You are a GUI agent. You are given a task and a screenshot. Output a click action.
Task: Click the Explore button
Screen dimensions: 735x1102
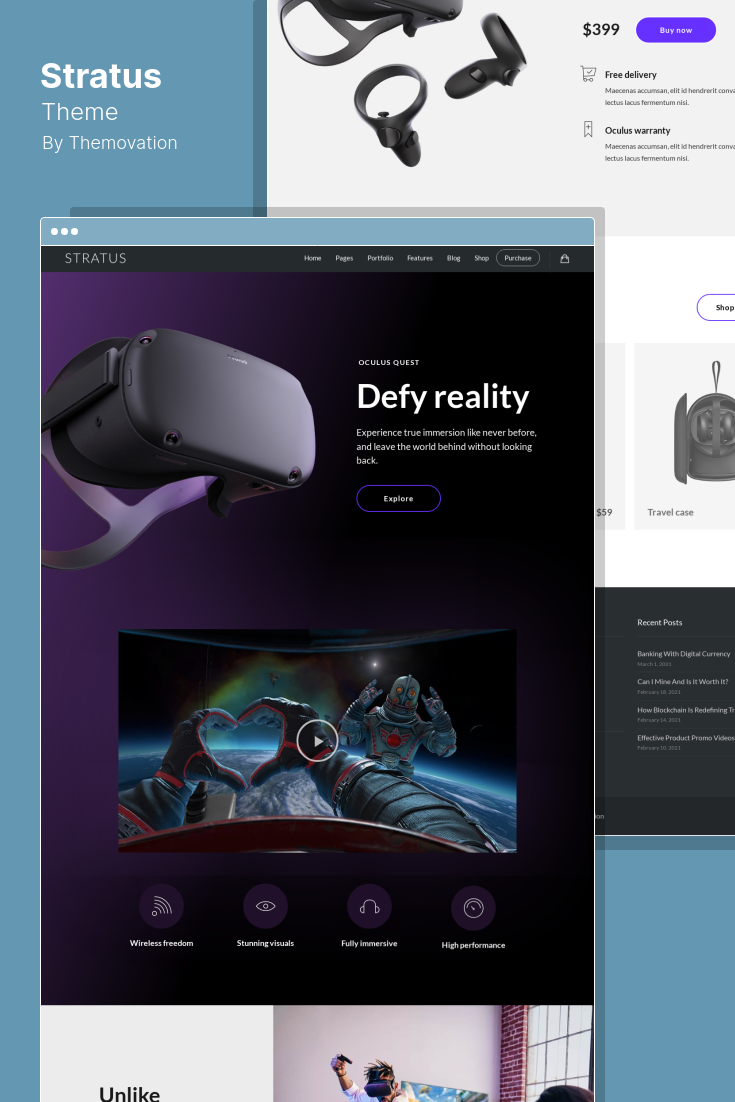(398, 498)
